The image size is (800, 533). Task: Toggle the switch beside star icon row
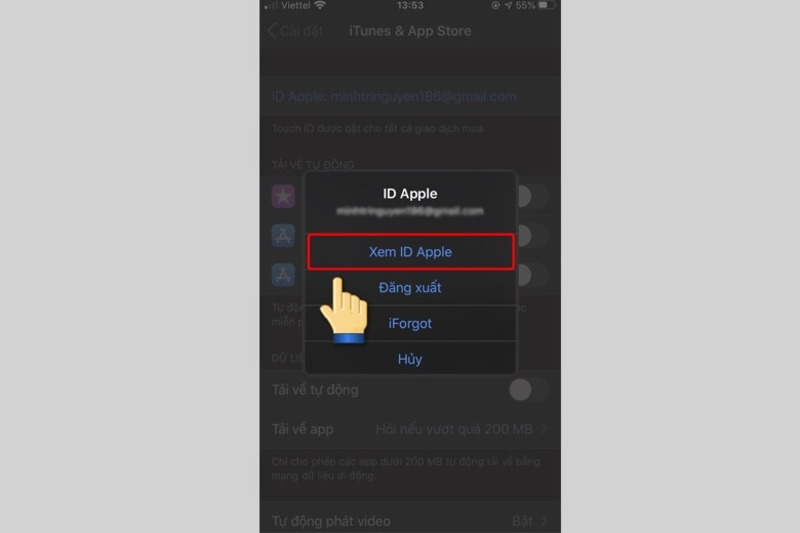point(533,196)
